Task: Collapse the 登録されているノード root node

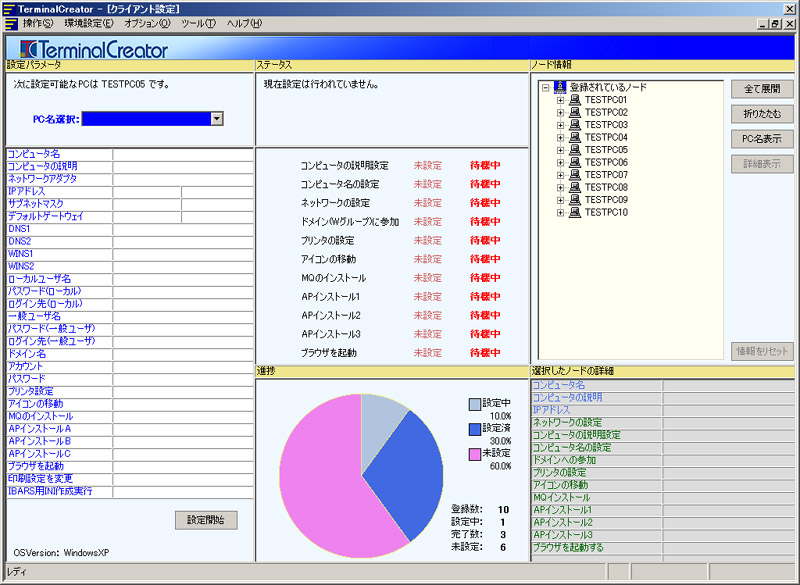Action: [545, 88]
